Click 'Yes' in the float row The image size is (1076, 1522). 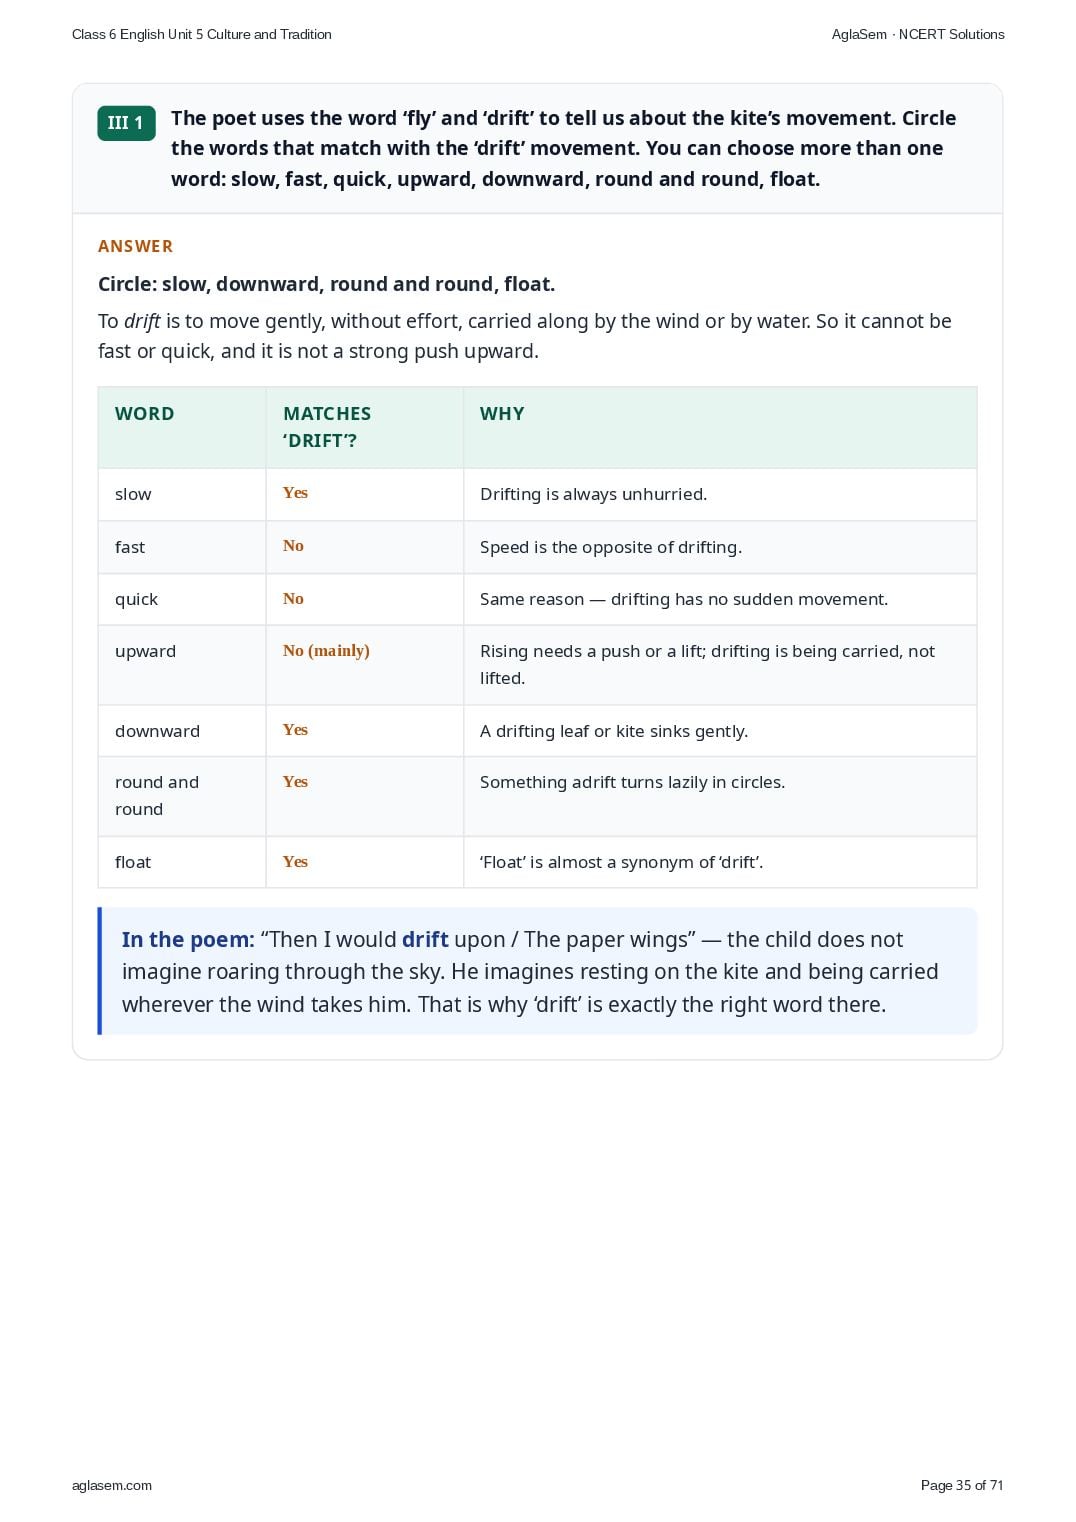295,862
